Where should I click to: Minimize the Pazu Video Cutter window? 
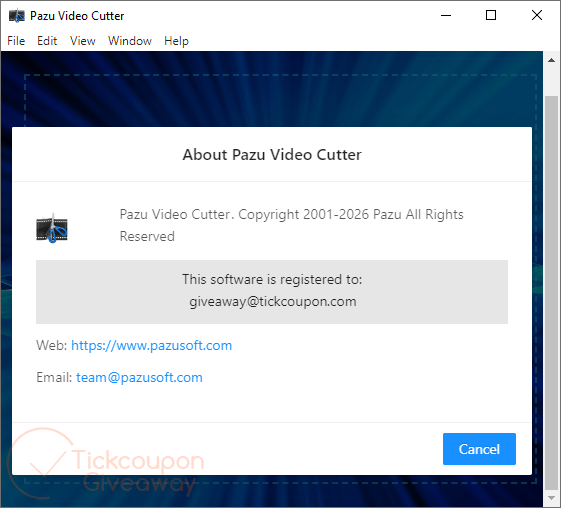coord(446,15)
